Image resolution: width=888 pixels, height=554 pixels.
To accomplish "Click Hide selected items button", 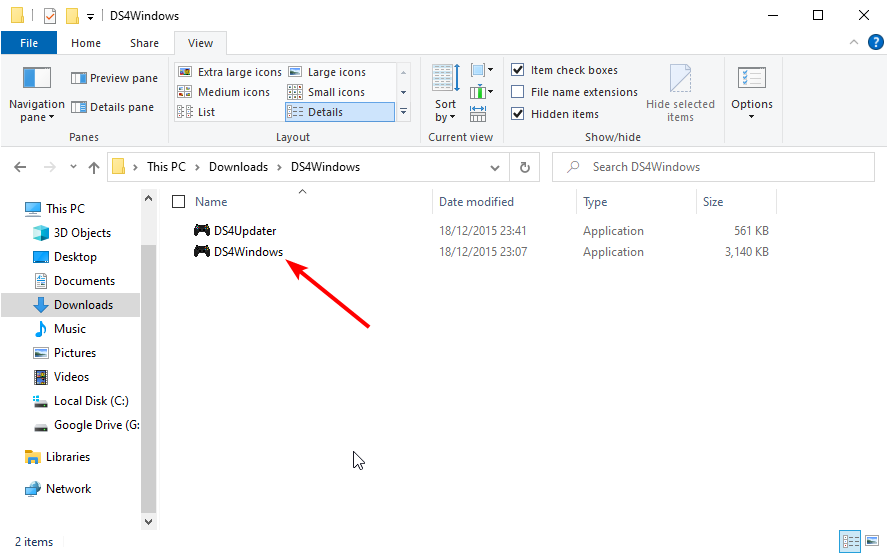I will [680, 93].
